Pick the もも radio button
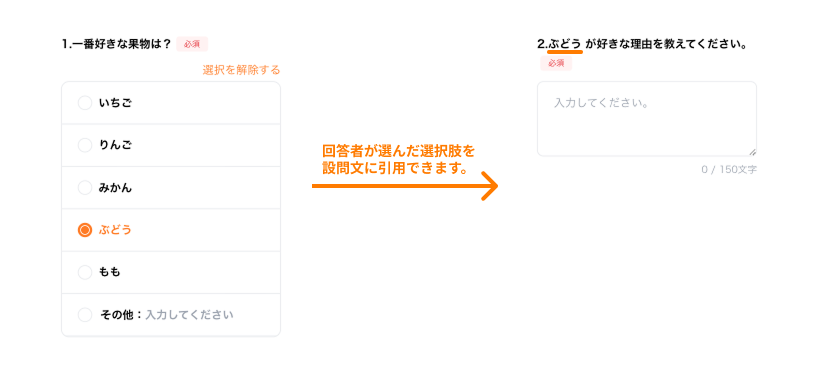The image size is (818, 371). 85,272
